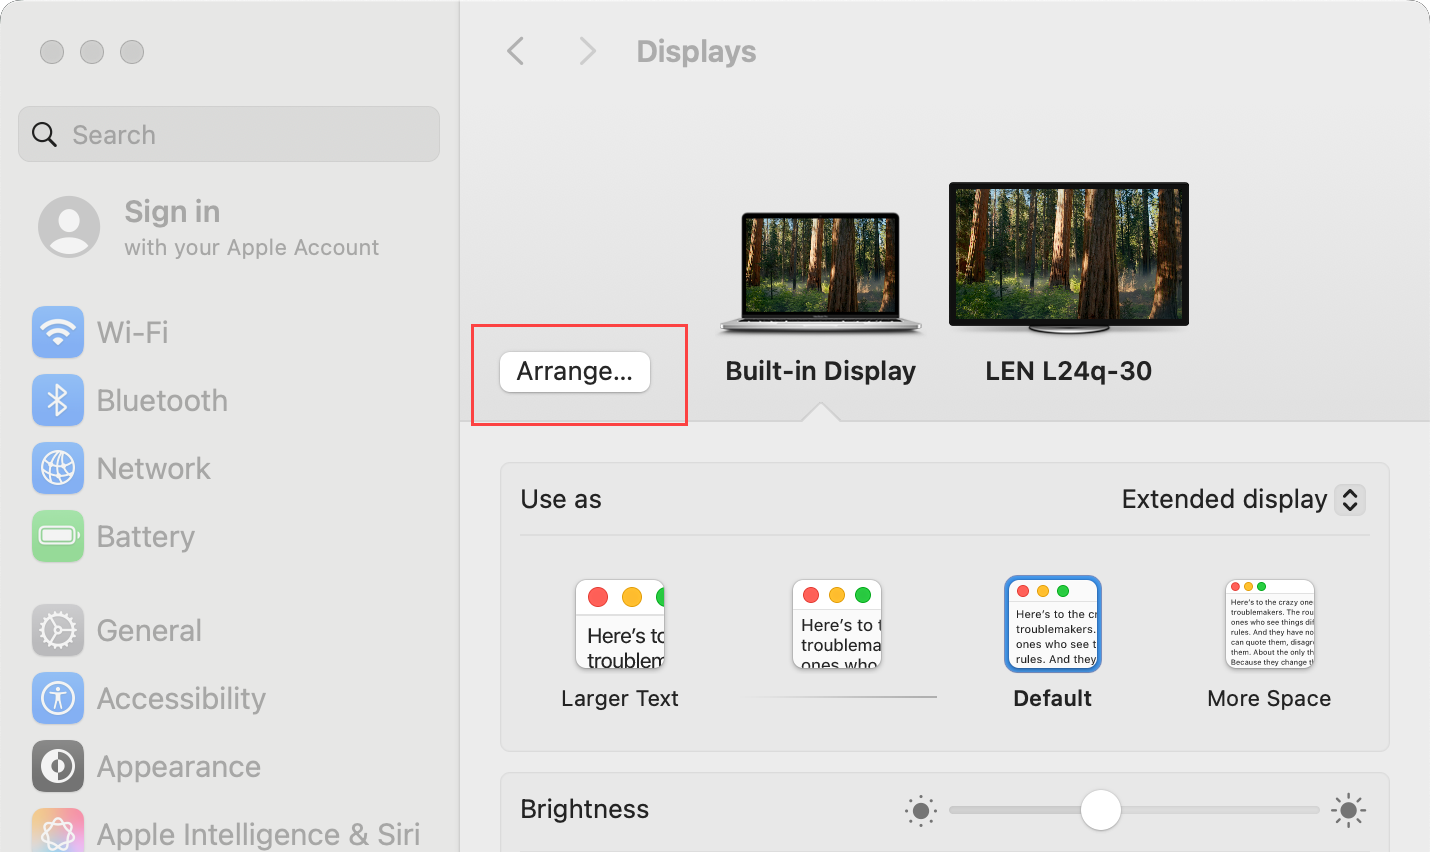This screenshot has width=1430, height=852.
Task: Click the Accessibility label in sidebar
Action: [181, 698]
